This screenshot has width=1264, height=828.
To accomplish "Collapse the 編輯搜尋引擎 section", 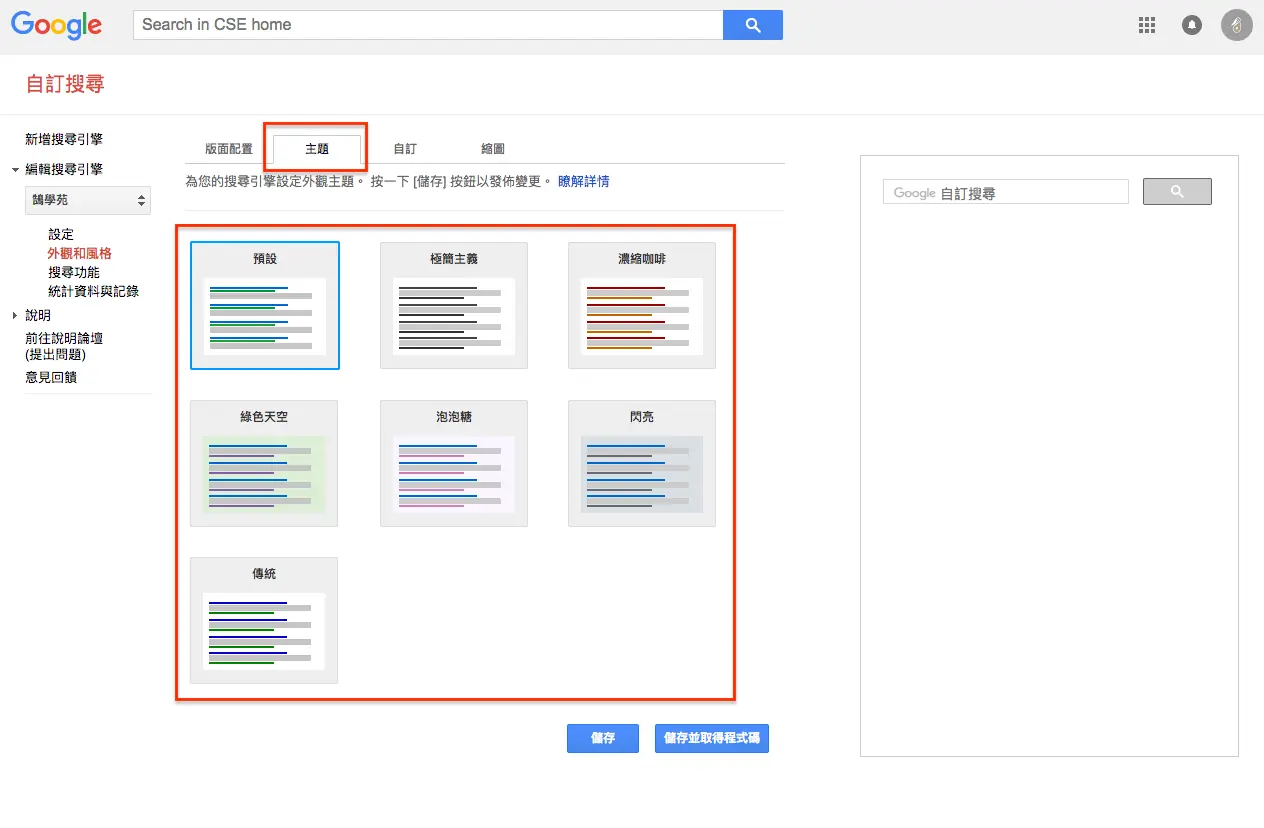I will [x=16, y=170].
